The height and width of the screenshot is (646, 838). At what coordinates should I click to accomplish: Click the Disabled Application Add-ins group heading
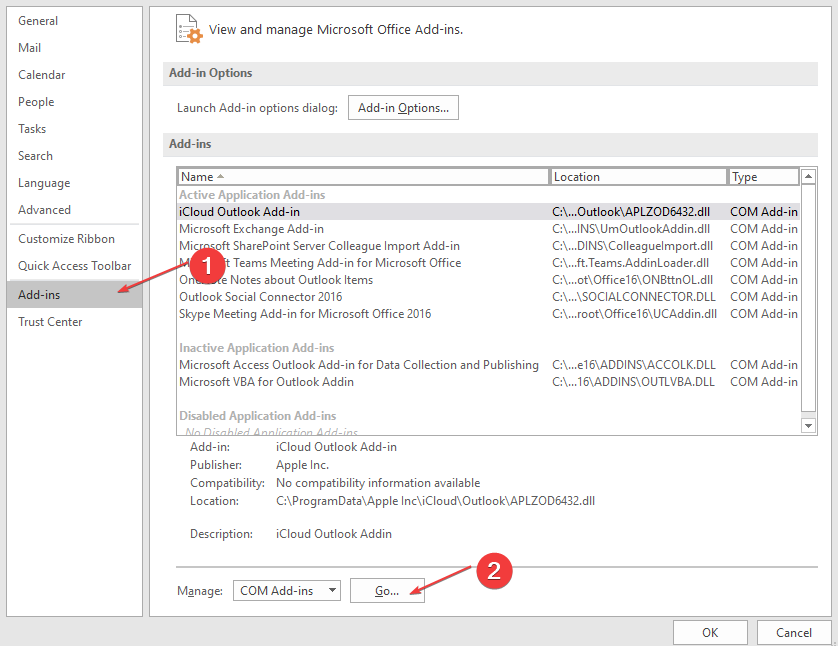pyautogui.click(x=258, y=416)
